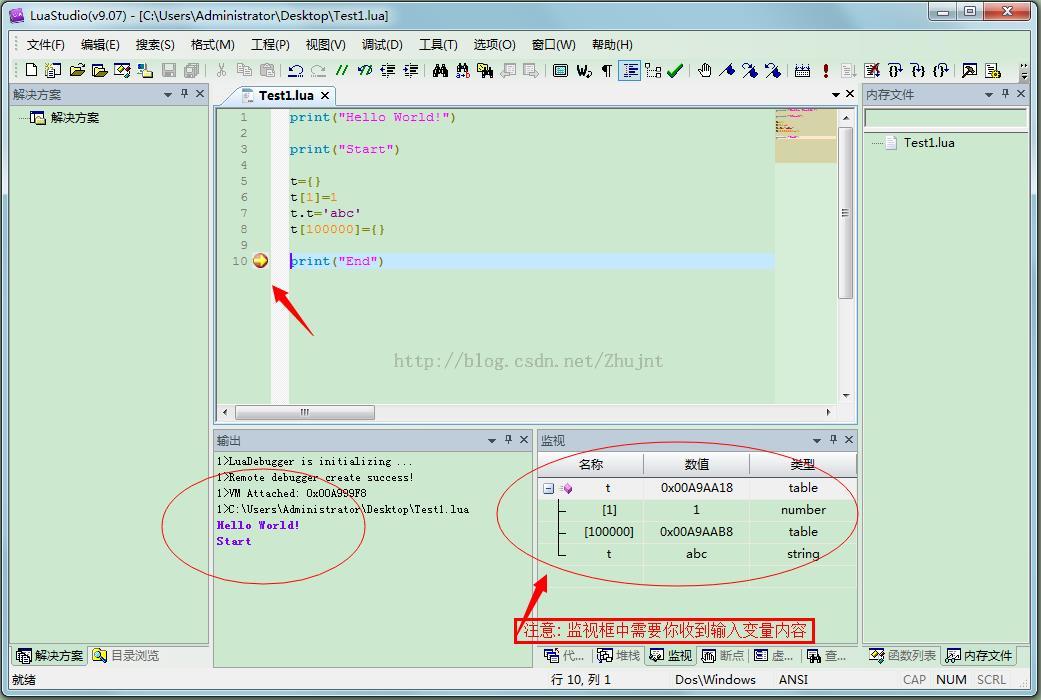Open the 内存文件 panel dropdown arrow
This screenshot has width=1041, height=700.
989,95
